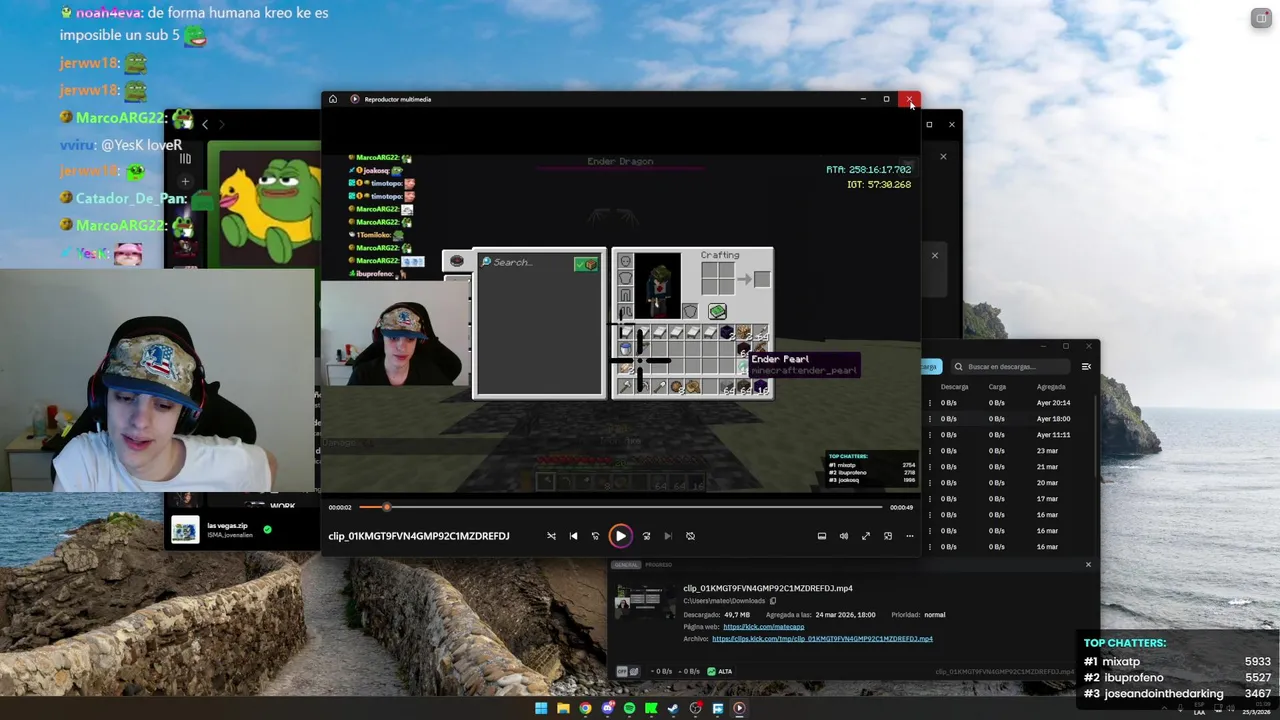The image size is (1280, 720).
Task: Go forward in the Spotify window
Action: coord(222,124)
